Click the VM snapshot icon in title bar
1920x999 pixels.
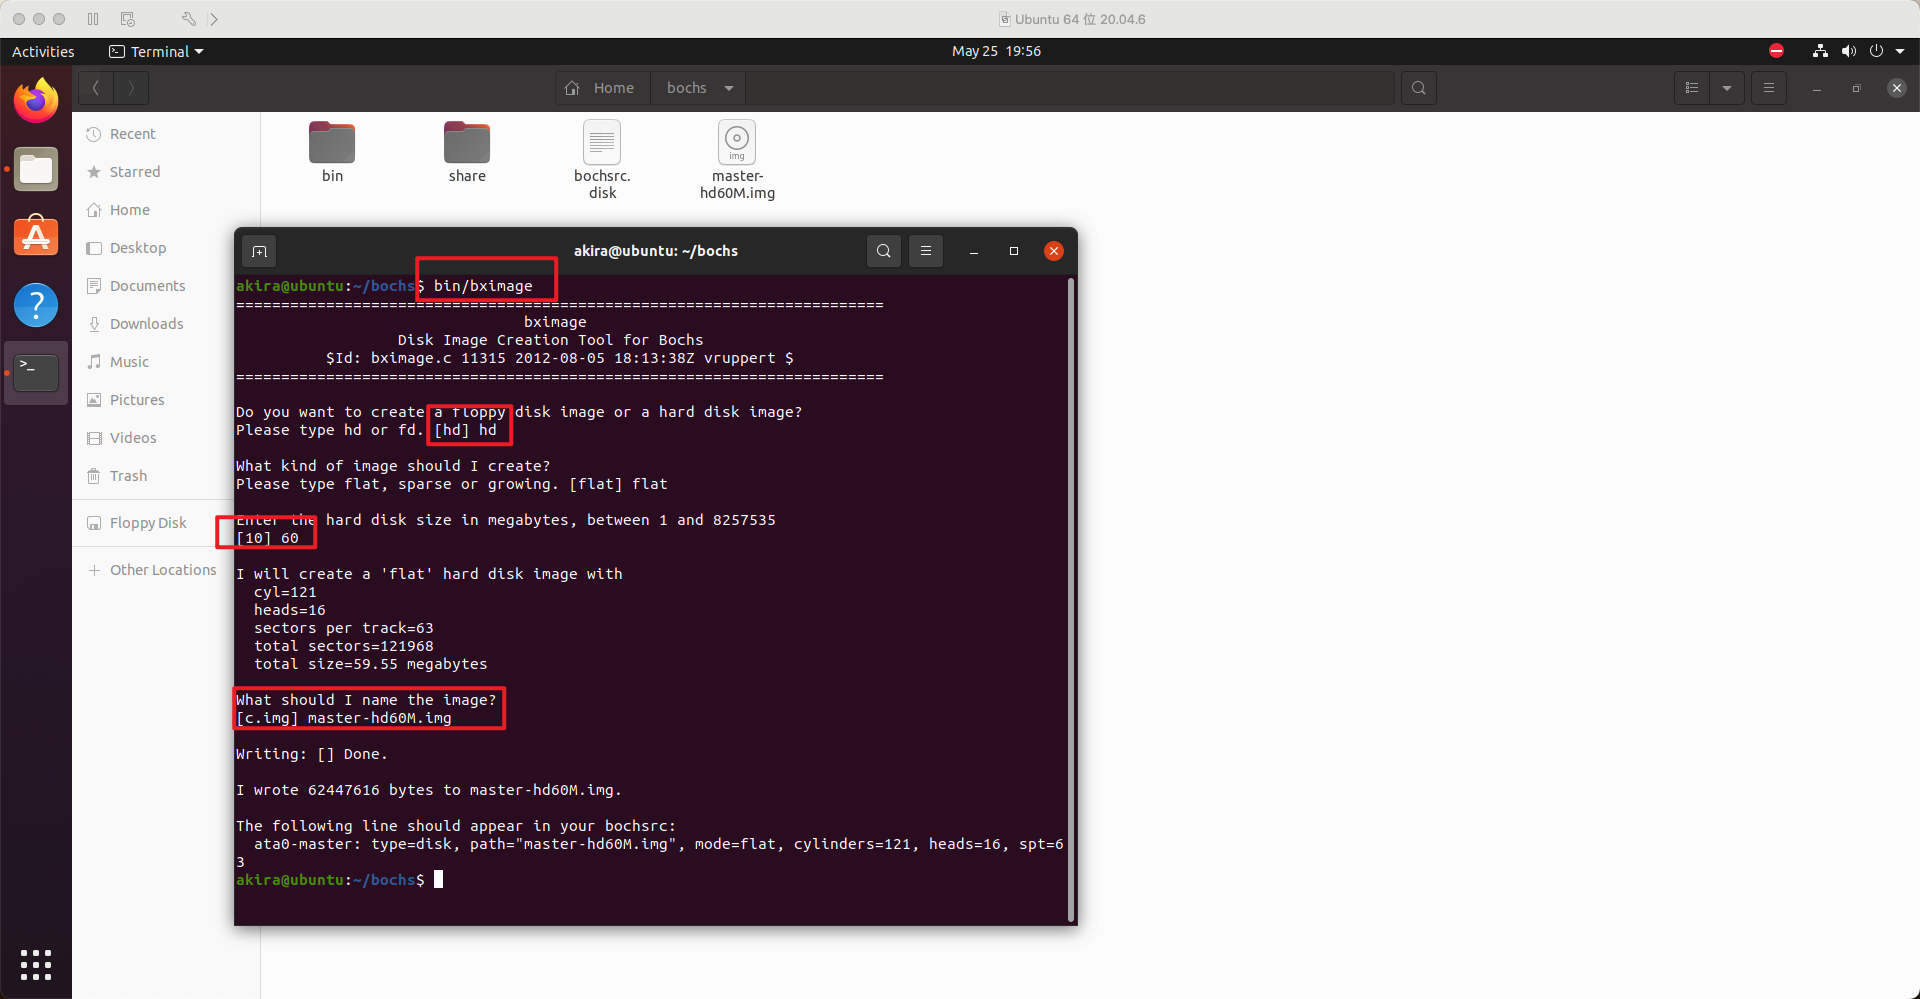coord(127,19)
